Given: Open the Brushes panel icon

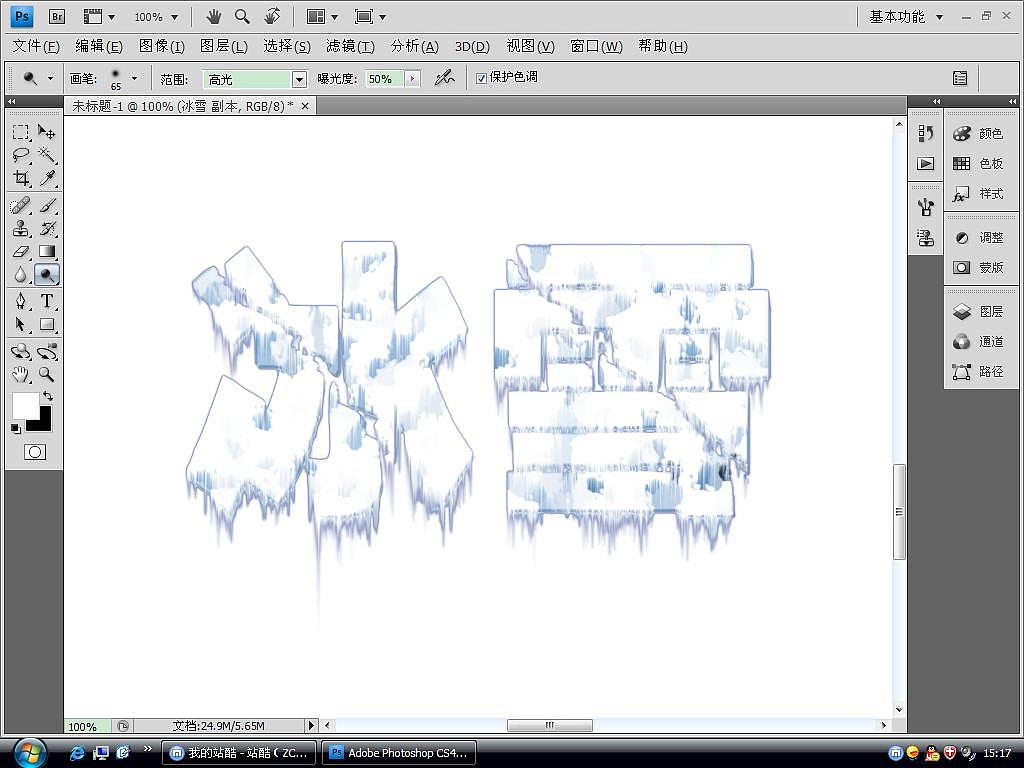Looking at the screenshot, I should pos(925,208).
